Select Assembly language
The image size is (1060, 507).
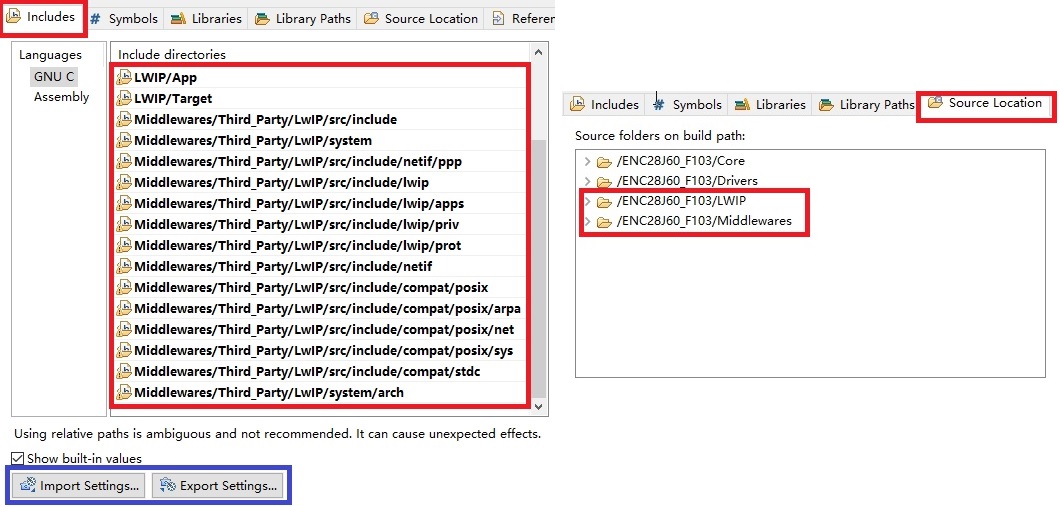click(62, 97)
